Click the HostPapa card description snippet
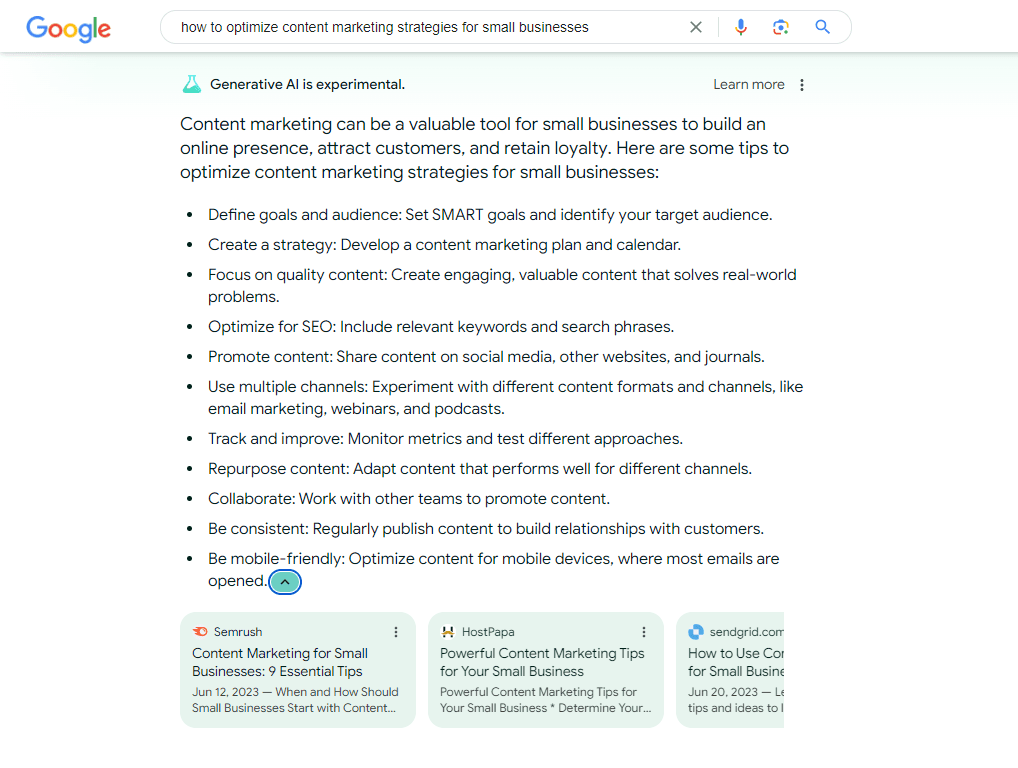The height and width of the screenshot is (768, 1018). pyautogui.click(x=545, y=700)
